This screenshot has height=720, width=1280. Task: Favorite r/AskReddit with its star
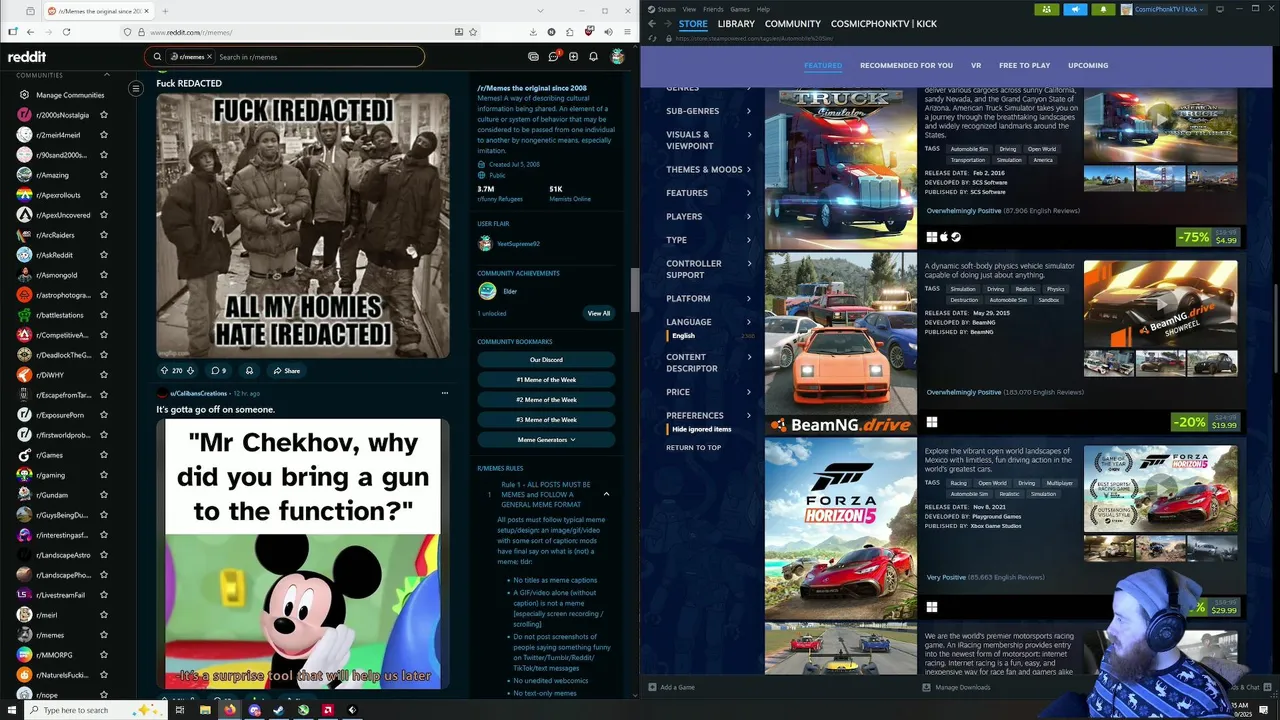pyautogui.click(x=103, y=255)
